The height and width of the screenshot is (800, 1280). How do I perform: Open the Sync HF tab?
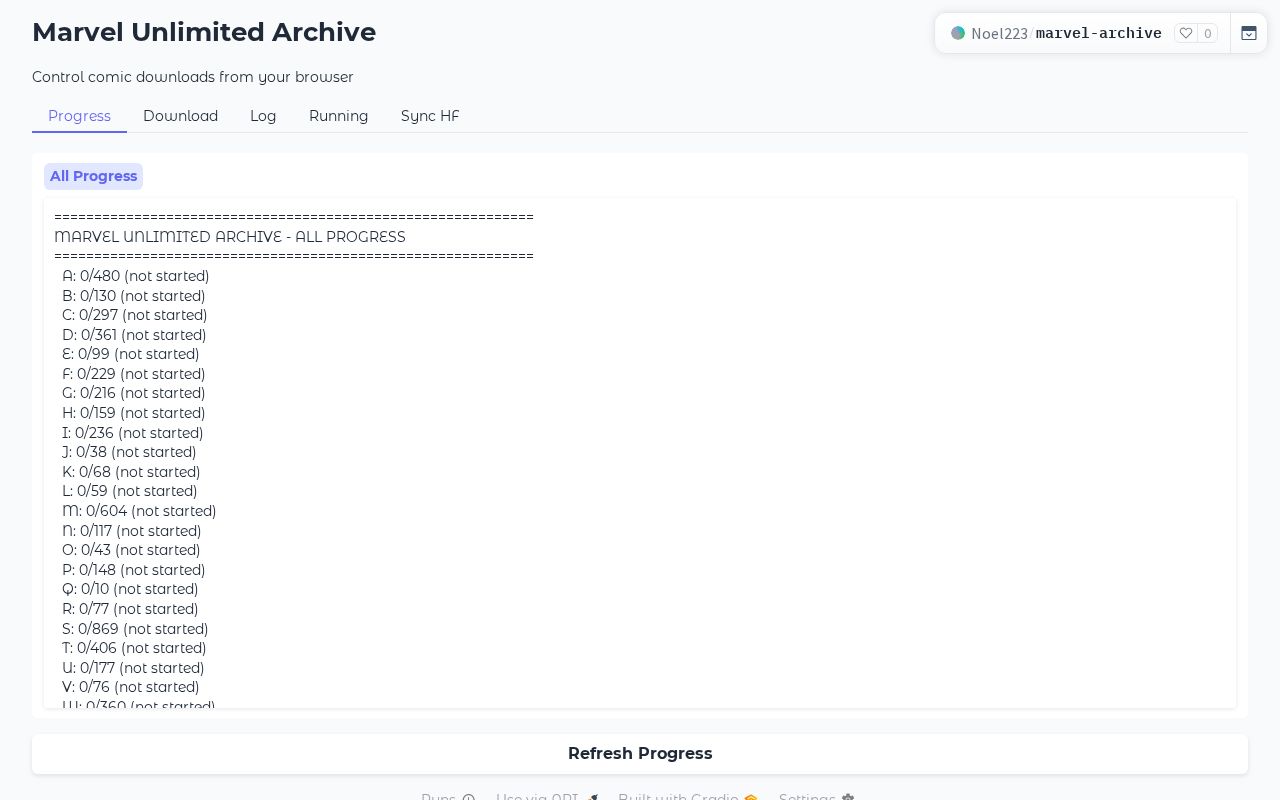pos(430,116)
